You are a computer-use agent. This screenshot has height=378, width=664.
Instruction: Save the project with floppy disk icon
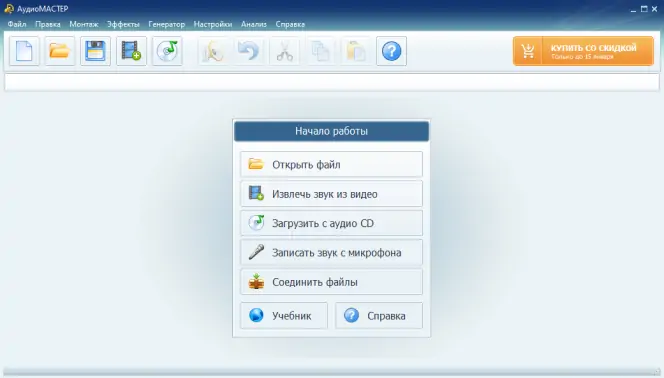[95, 51]
